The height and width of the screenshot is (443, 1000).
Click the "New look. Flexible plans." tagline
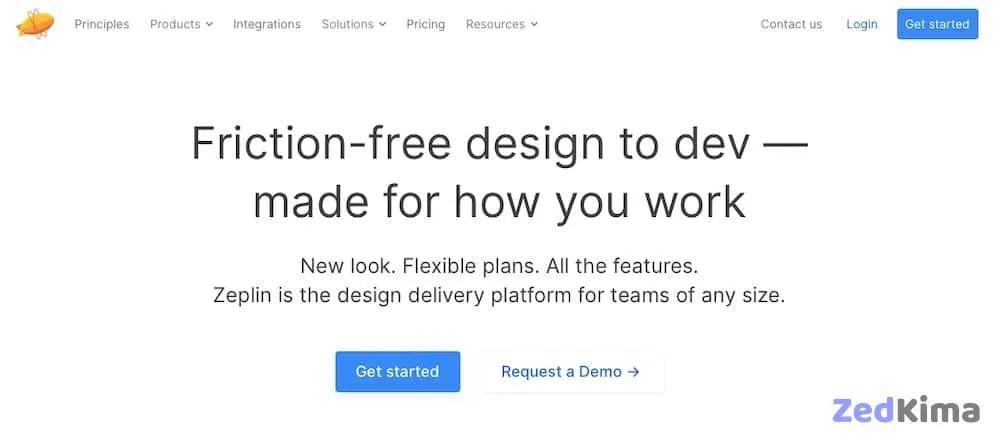[x=499, y=266]
